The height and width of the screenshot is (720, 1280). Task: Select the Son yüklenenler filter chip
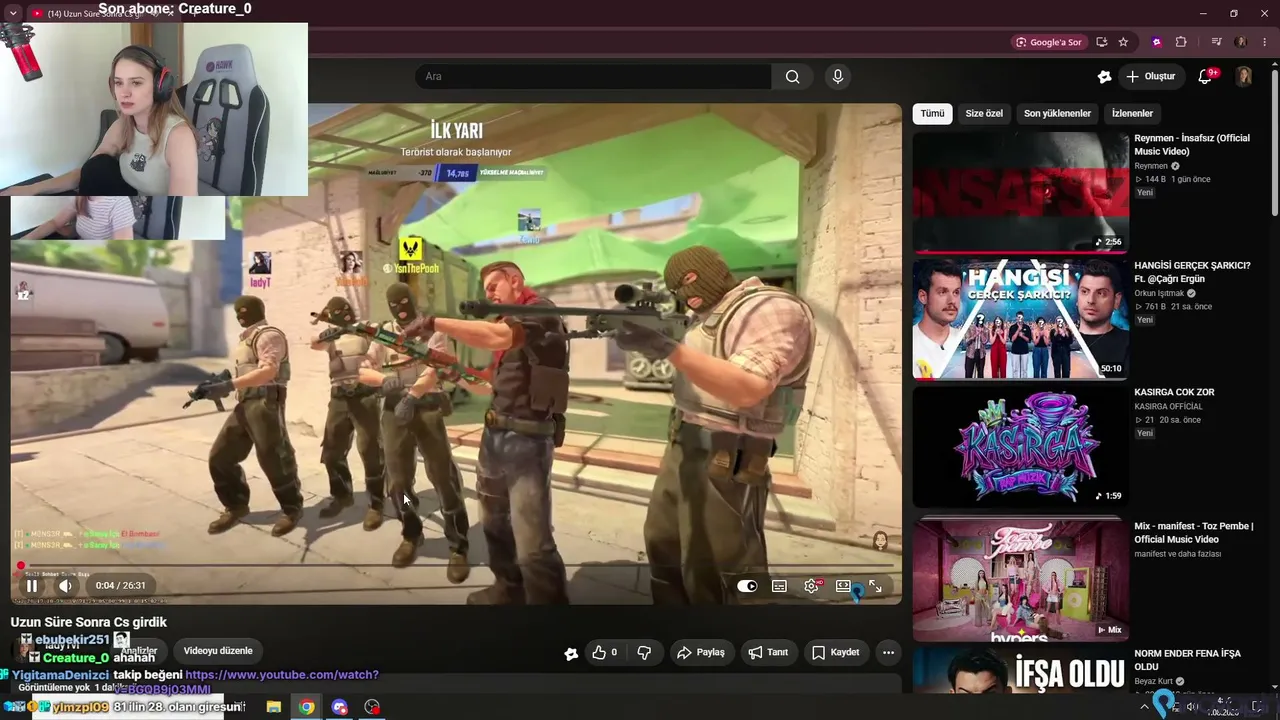pyautogui.click(x=1057, y=114)
